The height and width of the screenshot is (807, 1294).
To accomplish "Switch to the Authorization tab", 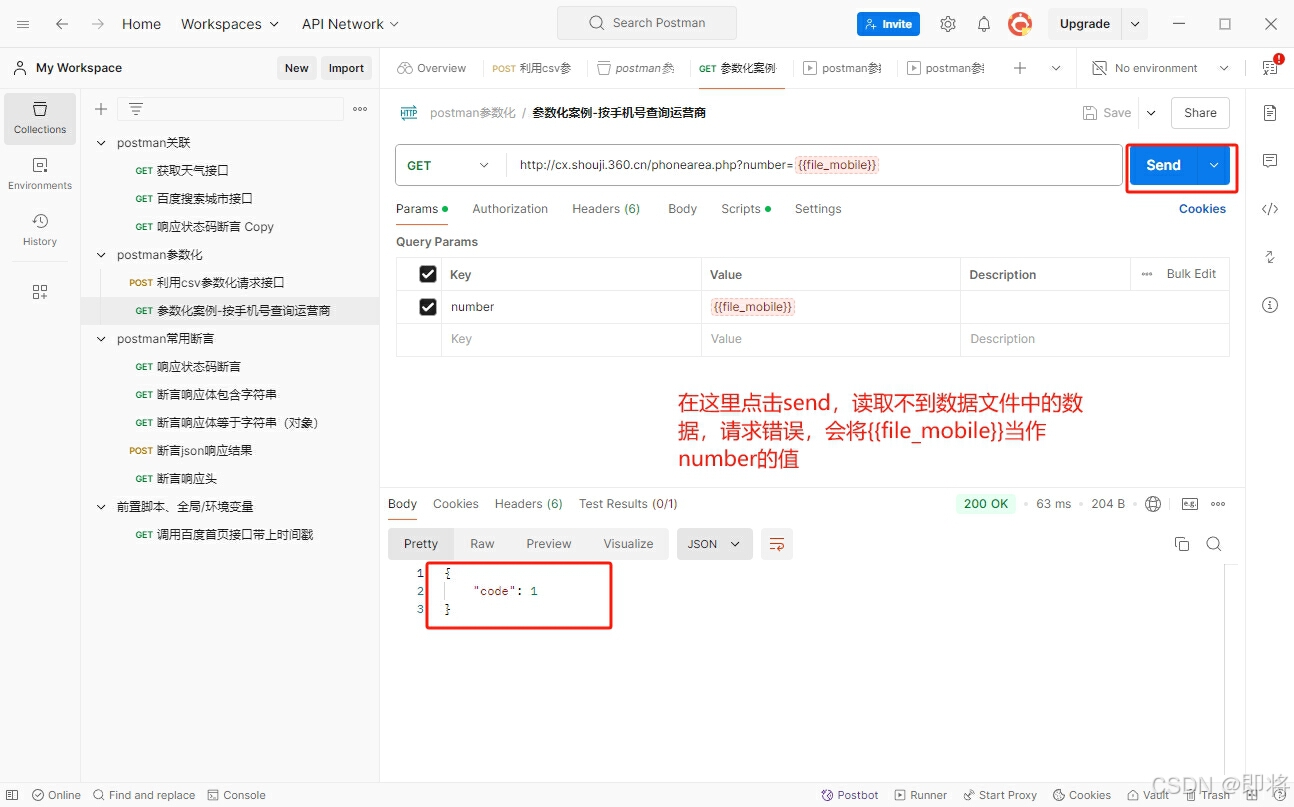I will (x=510, y=209).
